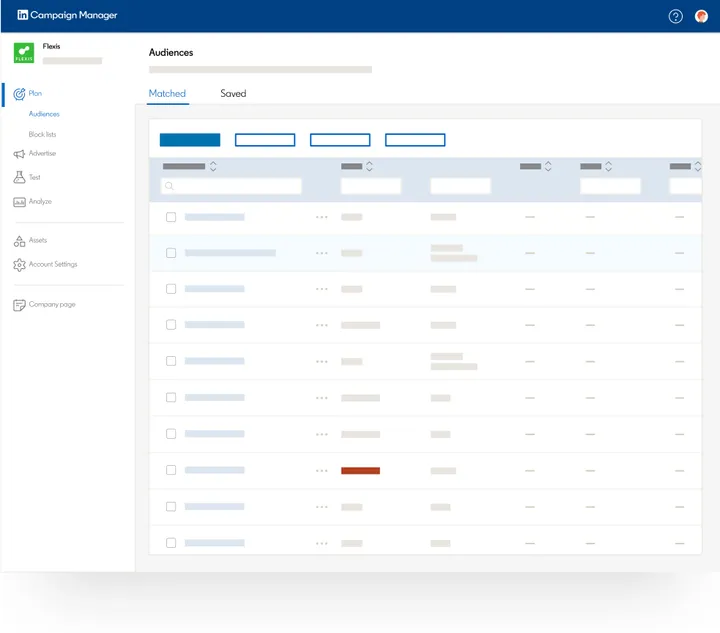The image size is (720, 633).
Task: Sort by the second column using its arrows
Action: tap(369, 166)
